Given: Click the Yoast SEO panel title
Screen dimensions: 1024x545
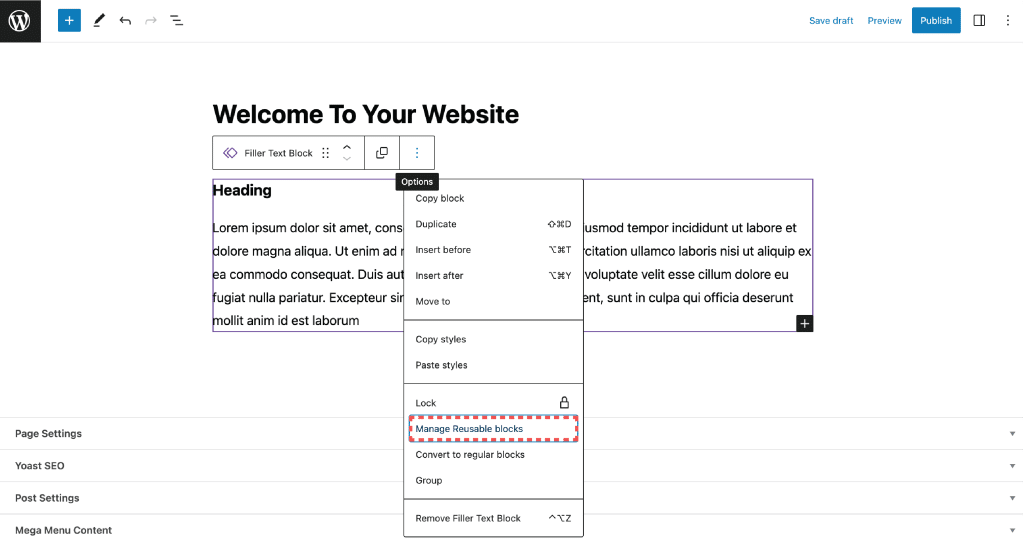Looking at the screenshot, I should coord(40,466).
